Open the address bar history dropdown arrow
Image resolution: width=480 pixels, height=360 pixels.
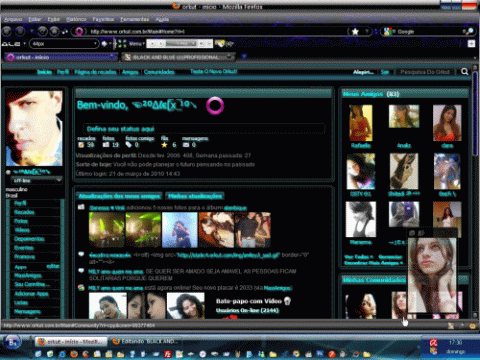pyautogui.click(x=367, y=32)
